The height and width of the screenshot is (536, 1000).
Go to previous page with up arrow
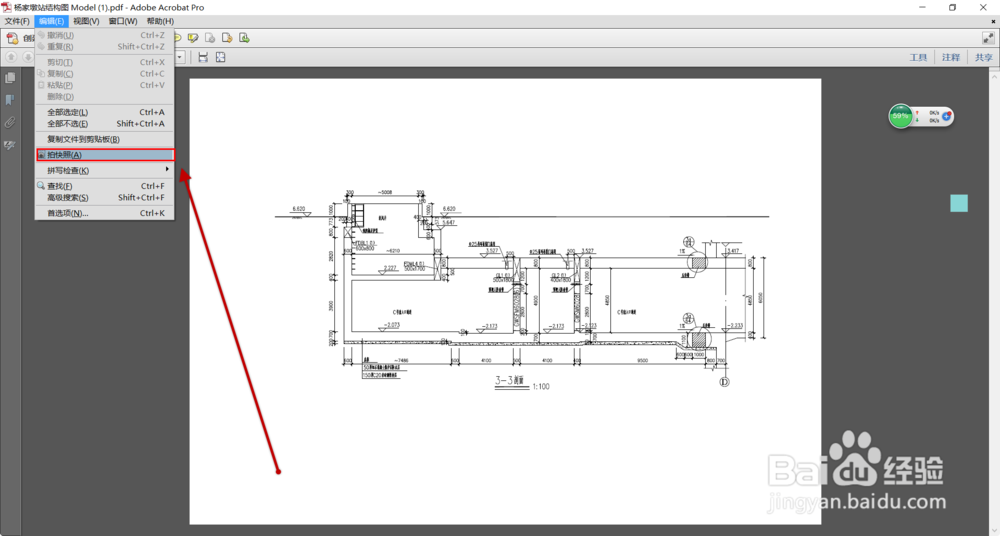pos(11,57)
